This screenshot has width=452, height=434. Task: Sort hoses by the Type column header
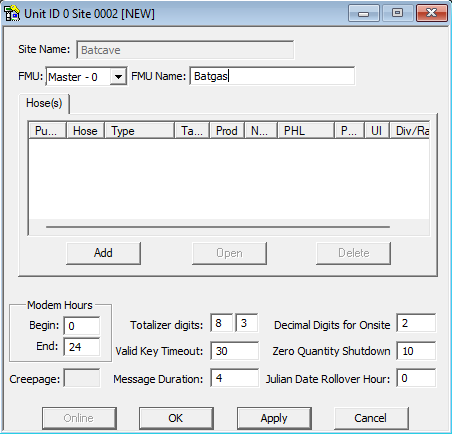[140, 131]
